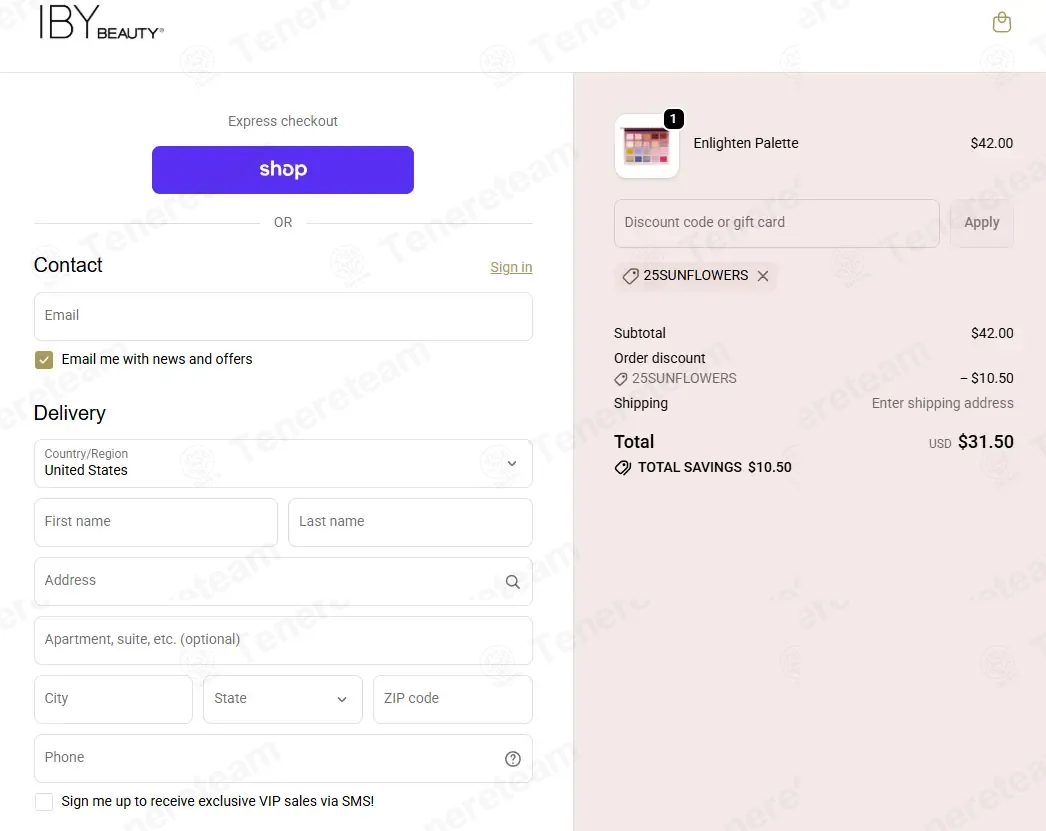Select the Discount code or gift card field

(x=776, y=223)
